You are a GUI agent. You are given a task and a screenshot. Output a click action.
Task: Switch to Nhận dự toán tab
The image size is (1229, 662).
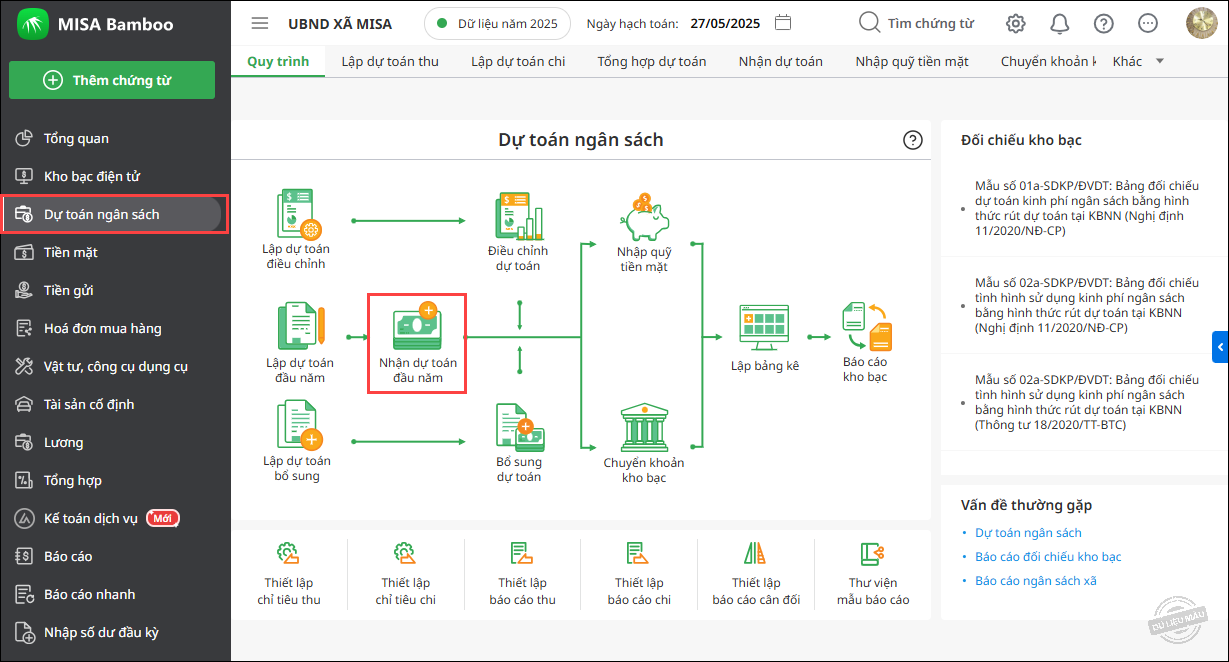(781, 61)
